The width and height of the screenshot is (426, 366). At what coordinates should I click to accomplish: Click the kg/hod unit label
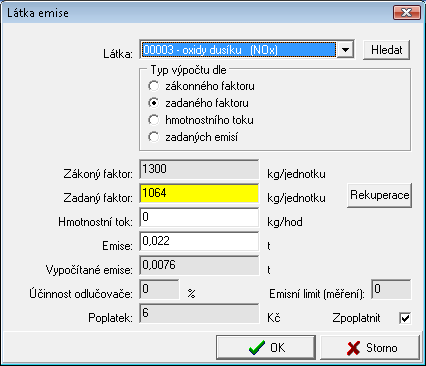click(x=285, y=222)
